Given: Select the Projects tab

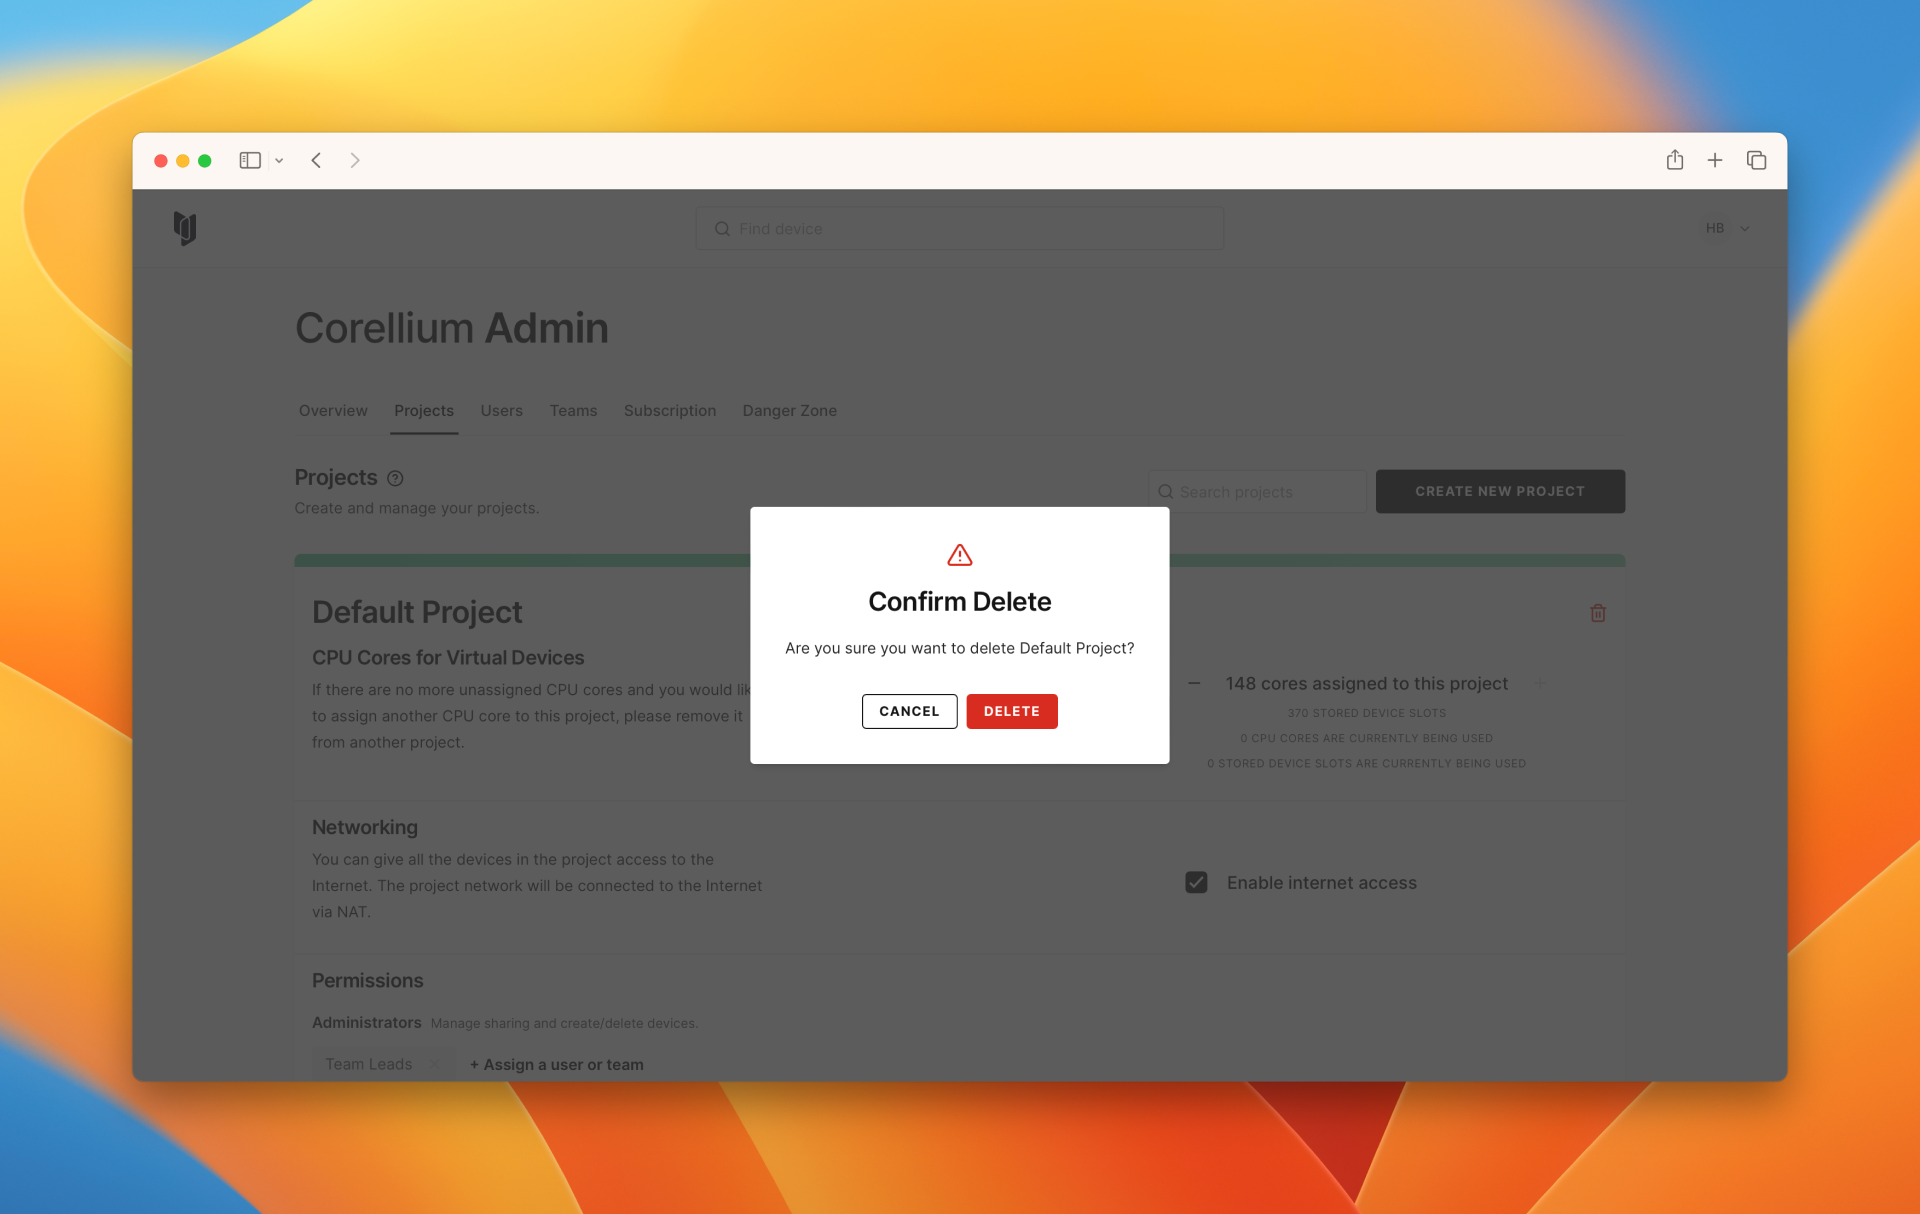Looking at the screenshot, I should pyautogui.click(x=422, y=410).
